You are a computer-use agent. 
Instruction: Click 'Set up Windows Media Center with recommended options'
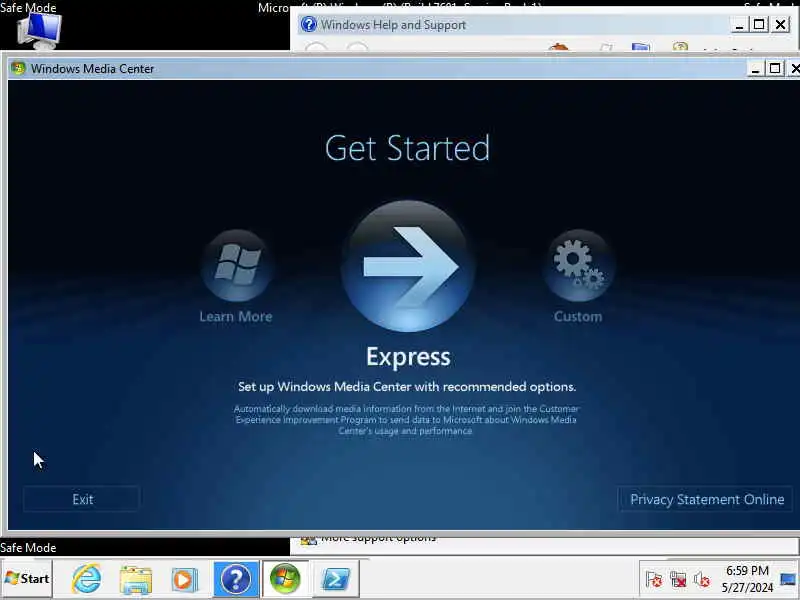tap(407, 387)
